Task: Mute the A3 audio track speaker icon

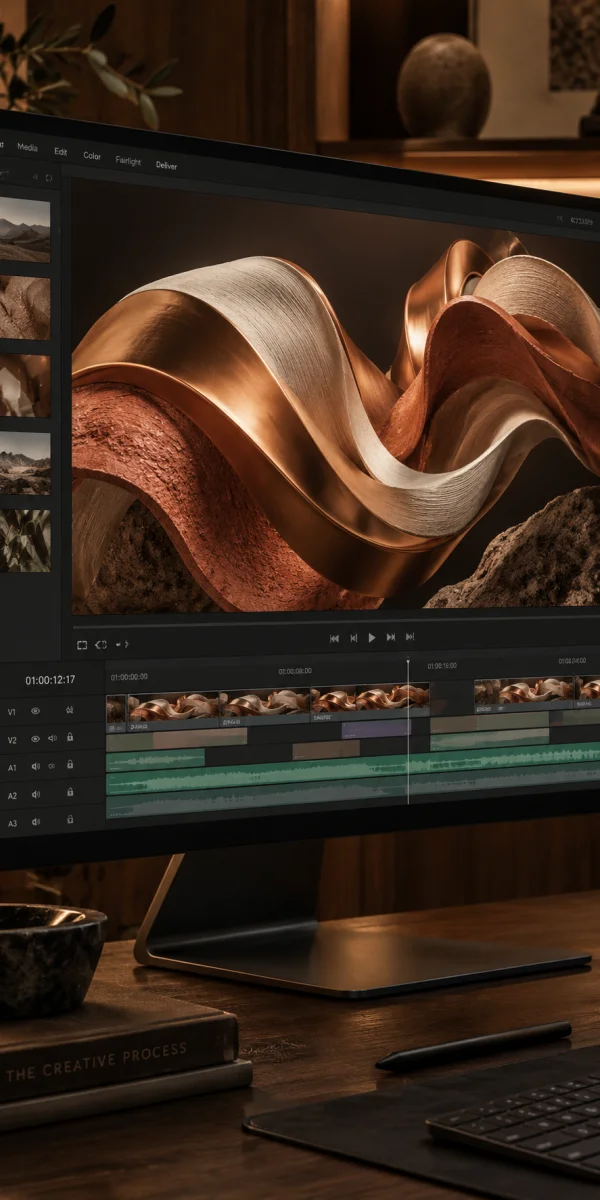Action: pos(36,822)
